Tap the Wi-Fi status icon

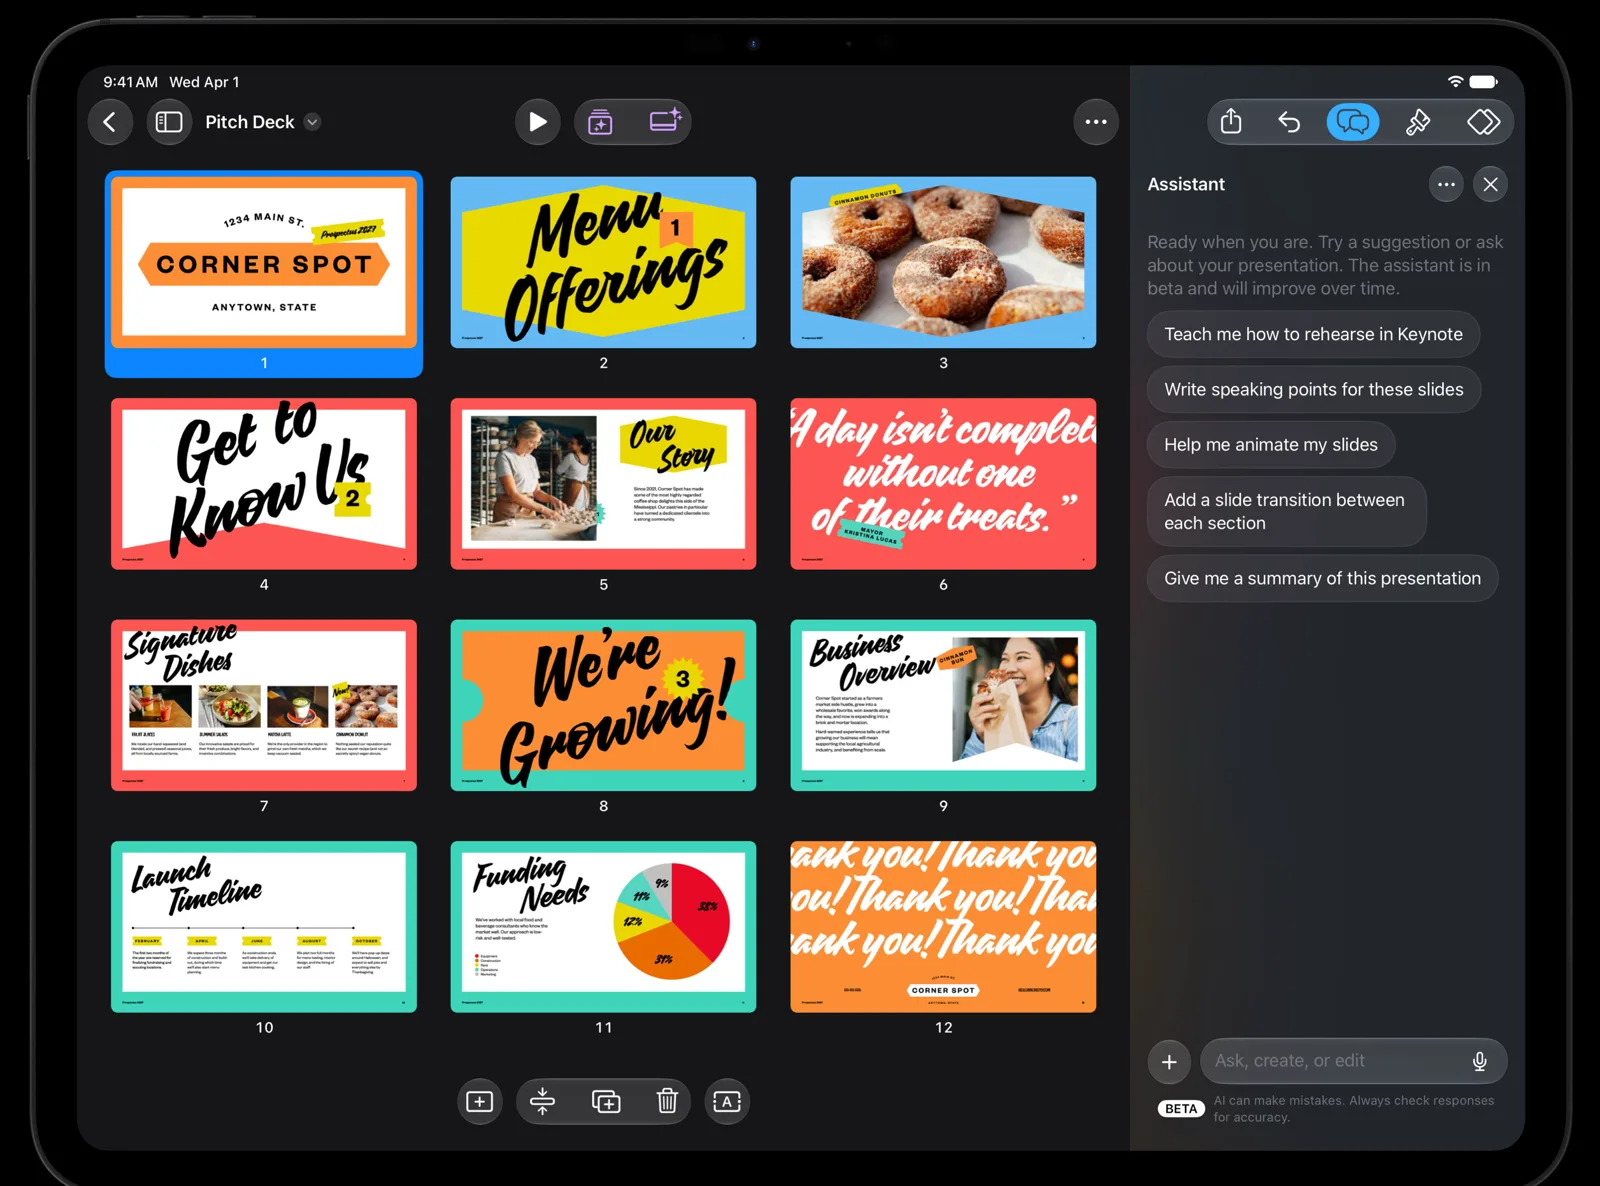(x=1455, y=82)
